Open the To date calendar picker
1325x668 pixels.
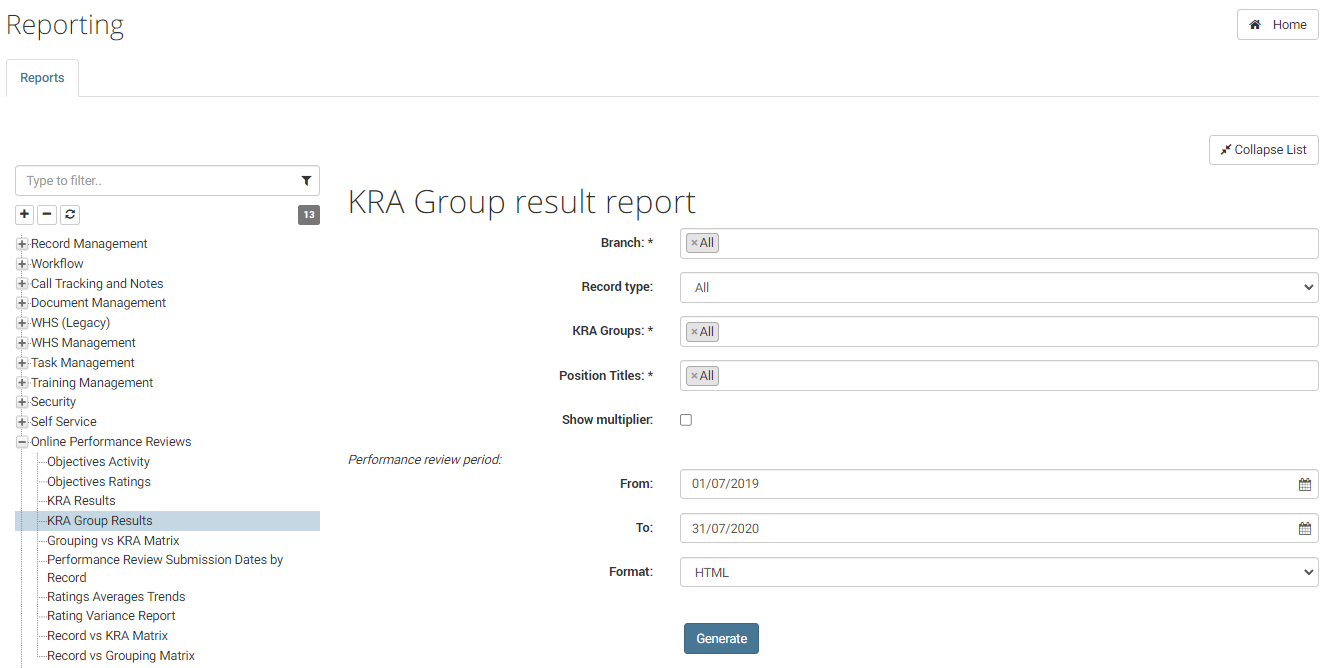[x=1304, y=528]
